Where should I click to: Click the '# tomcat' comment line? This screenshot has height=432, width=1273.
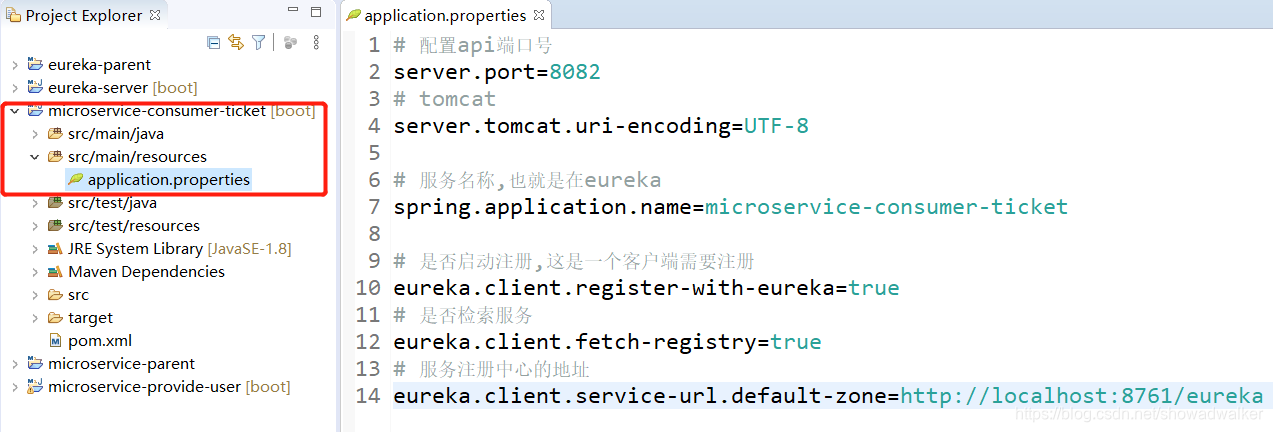(x=445, y=99)
